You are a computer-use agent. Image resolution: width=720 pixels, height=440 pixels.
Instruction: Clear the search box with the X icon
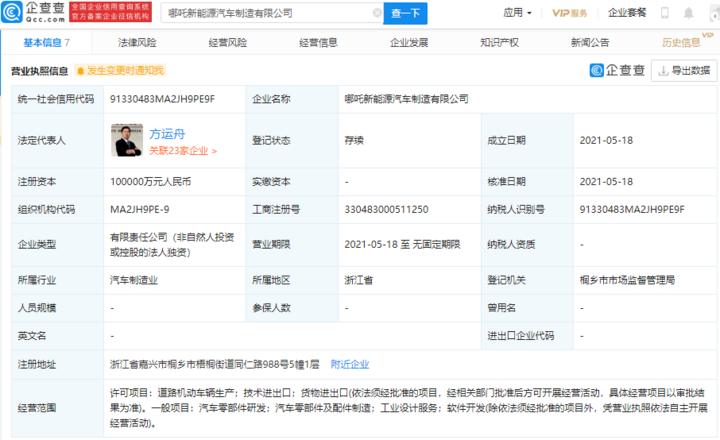click(x=376, y=14)
